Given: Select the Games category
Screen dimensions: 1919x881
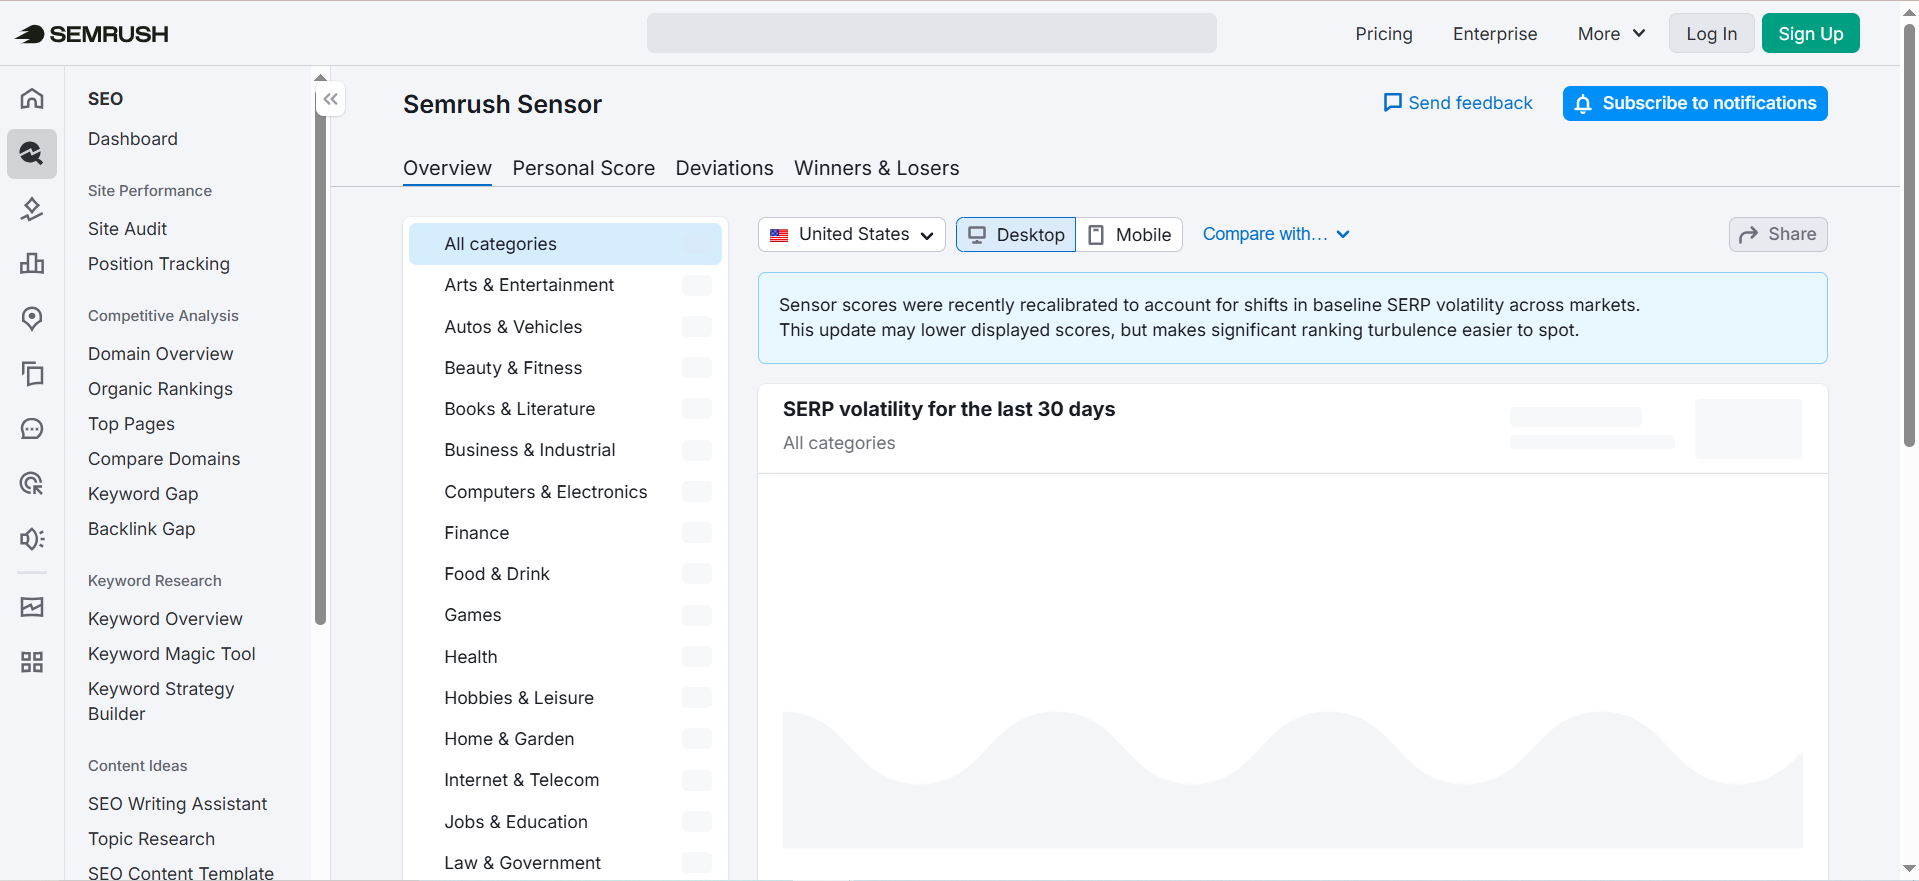Looking at the screenshot, I should pos(565,615).
